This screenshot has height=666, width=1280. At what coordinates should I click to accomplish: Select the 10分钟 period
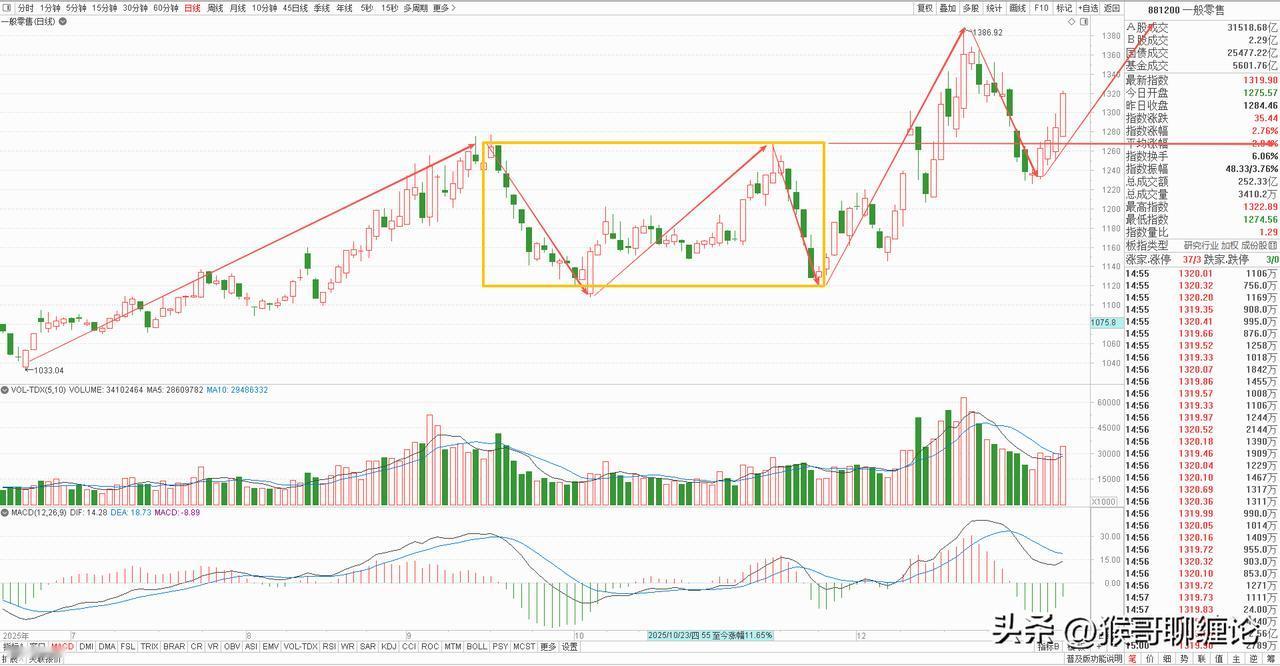[264, 8]
